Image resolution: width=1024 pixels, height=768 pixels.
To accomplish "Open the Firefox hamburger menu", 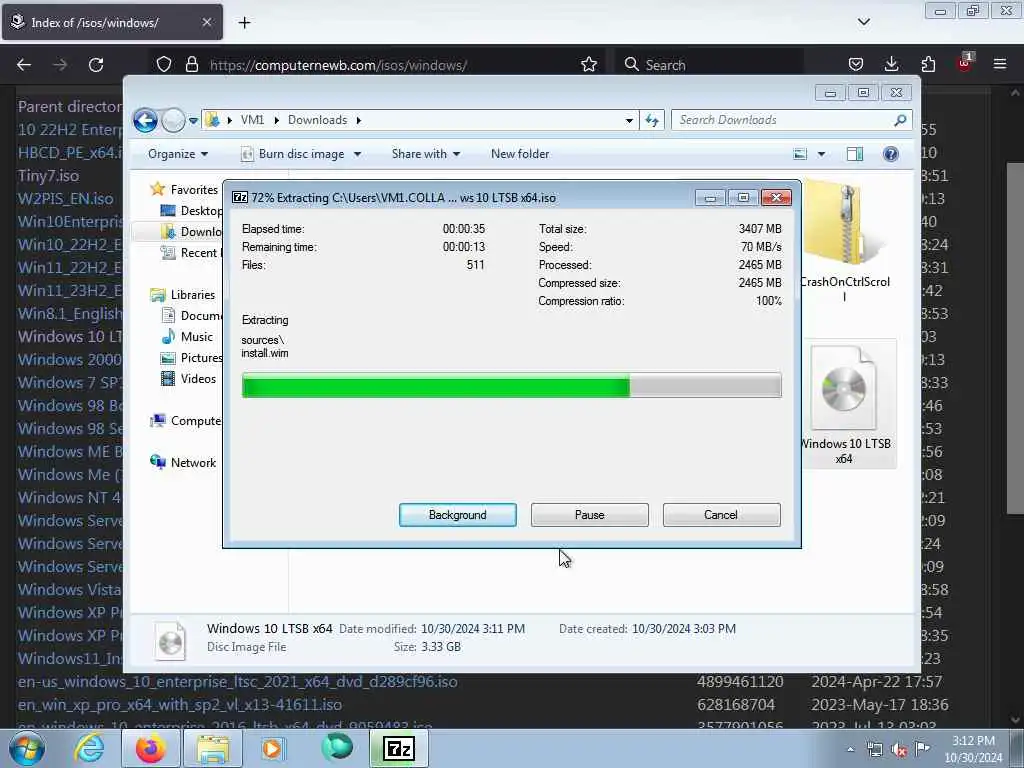I will (x=1000, y=65).
